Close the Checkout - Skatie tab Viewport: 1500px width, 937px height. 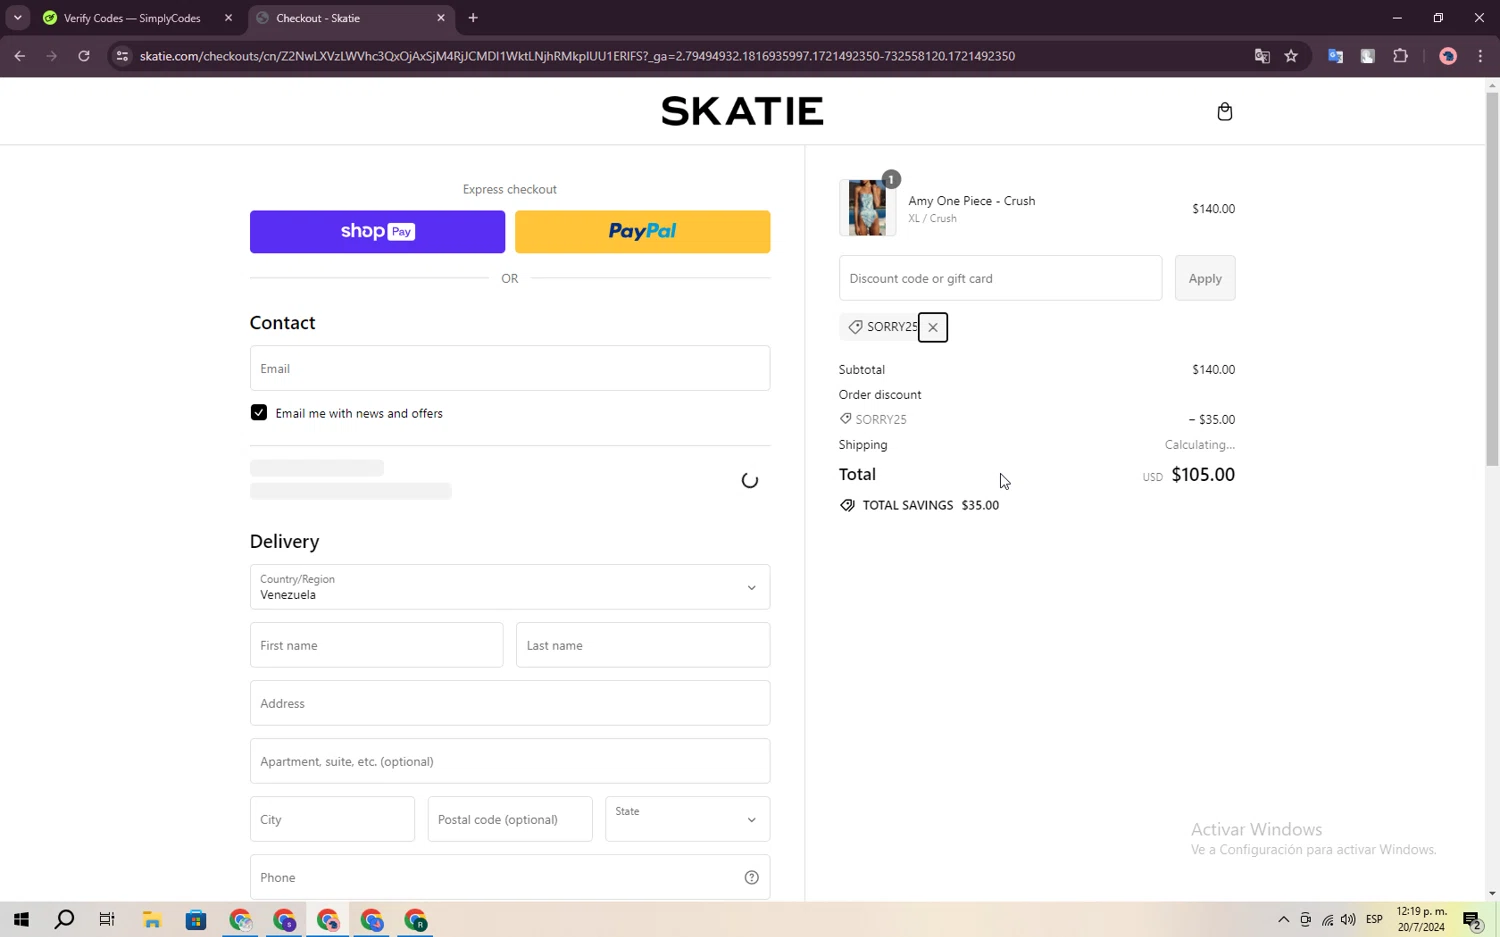click(x=441, y=18)
